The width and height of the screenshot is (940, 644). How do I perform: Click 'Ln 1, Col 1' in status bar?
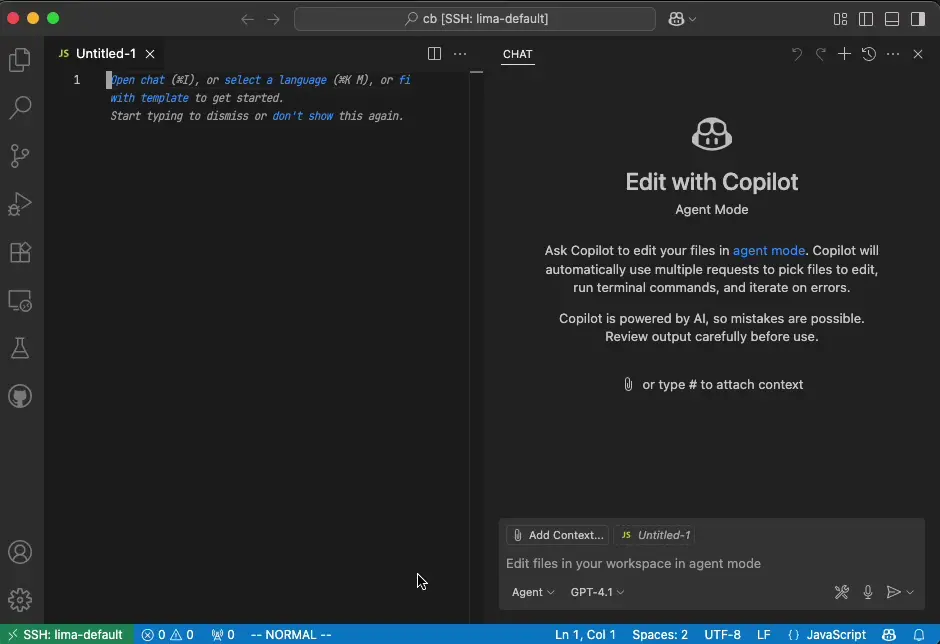tap(585, 634)
